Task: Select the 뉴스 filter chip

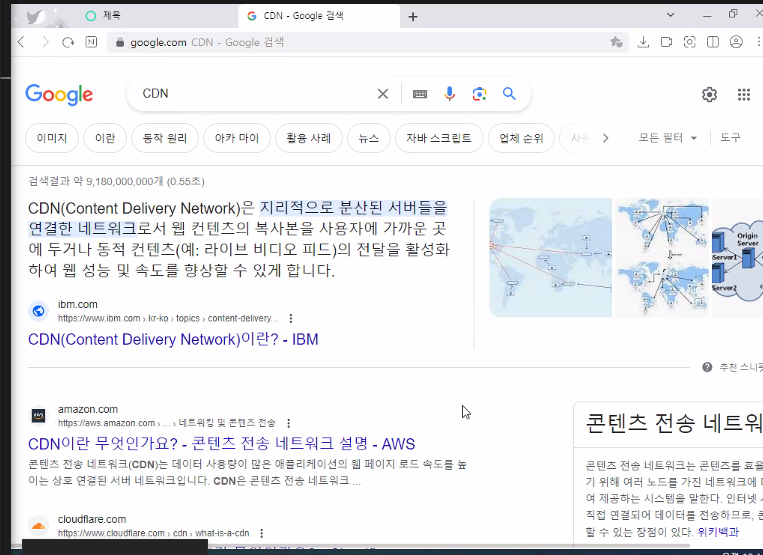Action: (368, 138)
